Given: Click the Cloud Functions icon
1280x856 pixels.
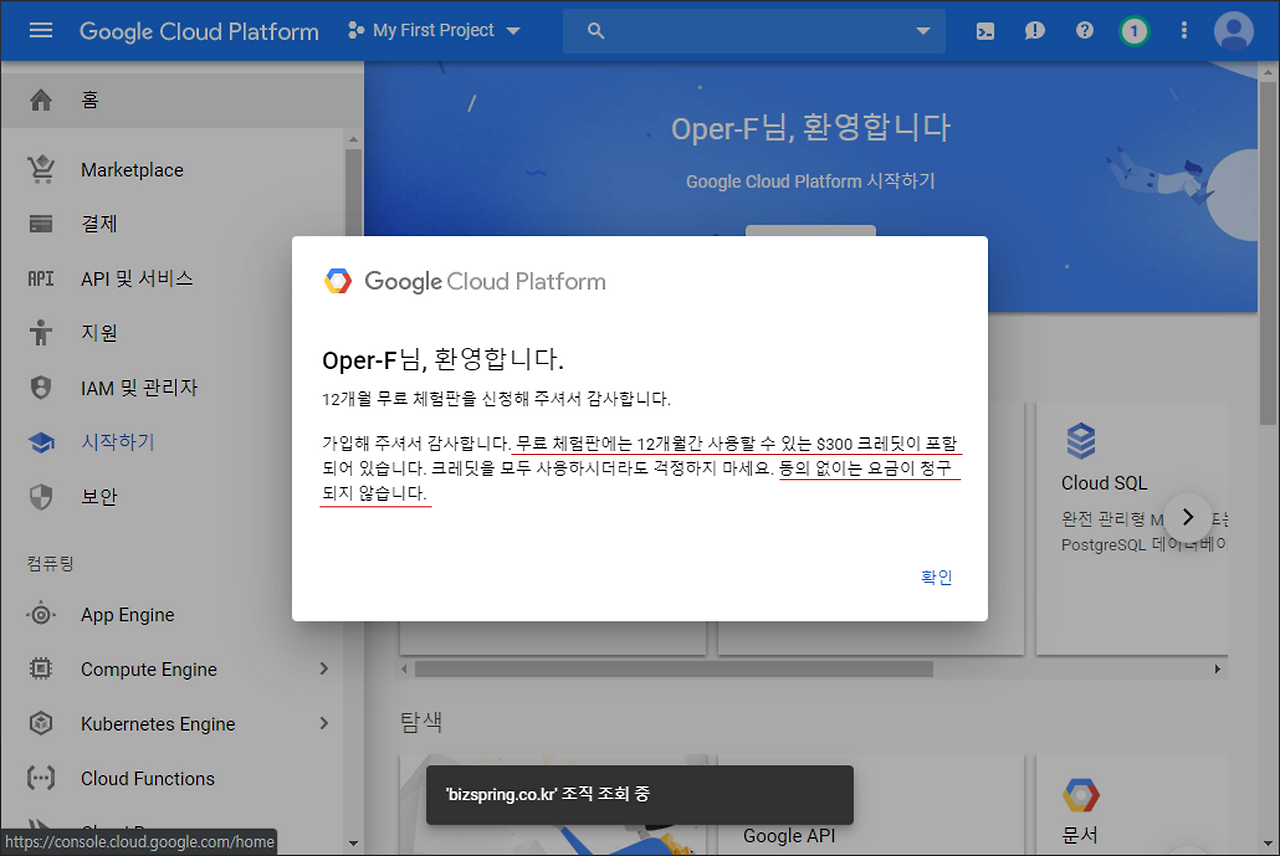Looking at the screenshot, I should click(41, 778).
